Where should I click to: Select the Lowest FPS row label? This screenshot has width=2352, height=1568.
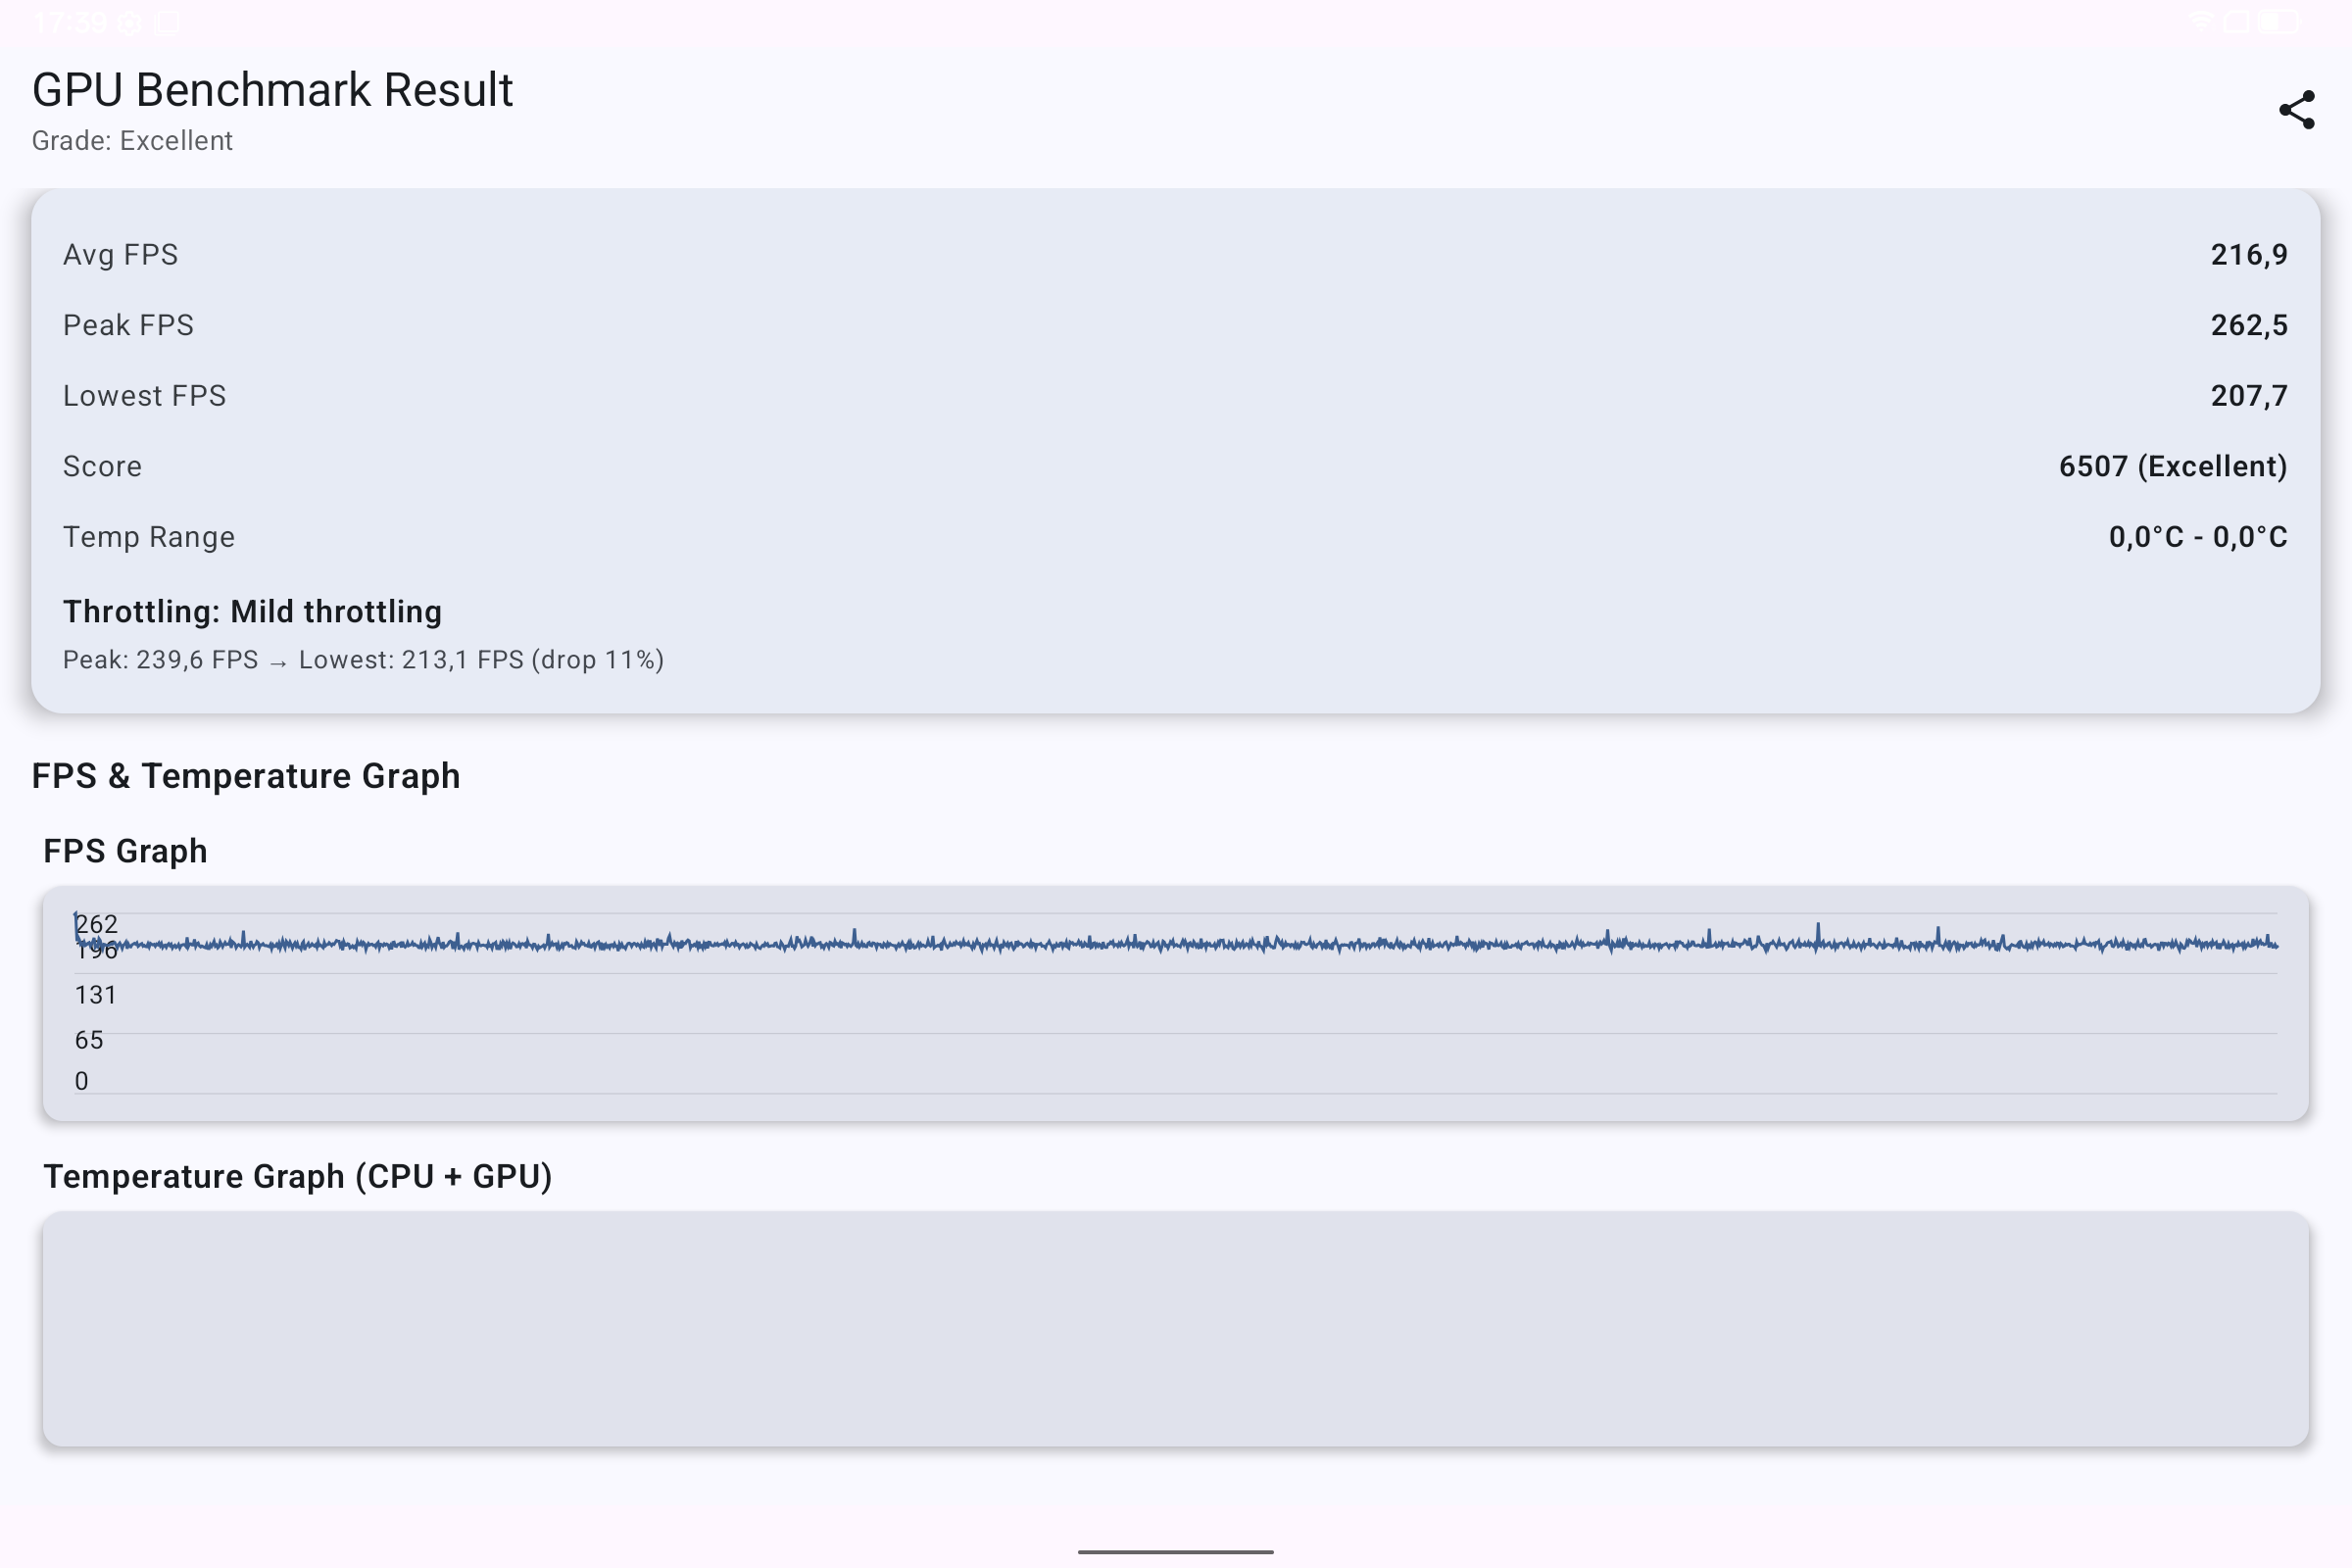144,396
